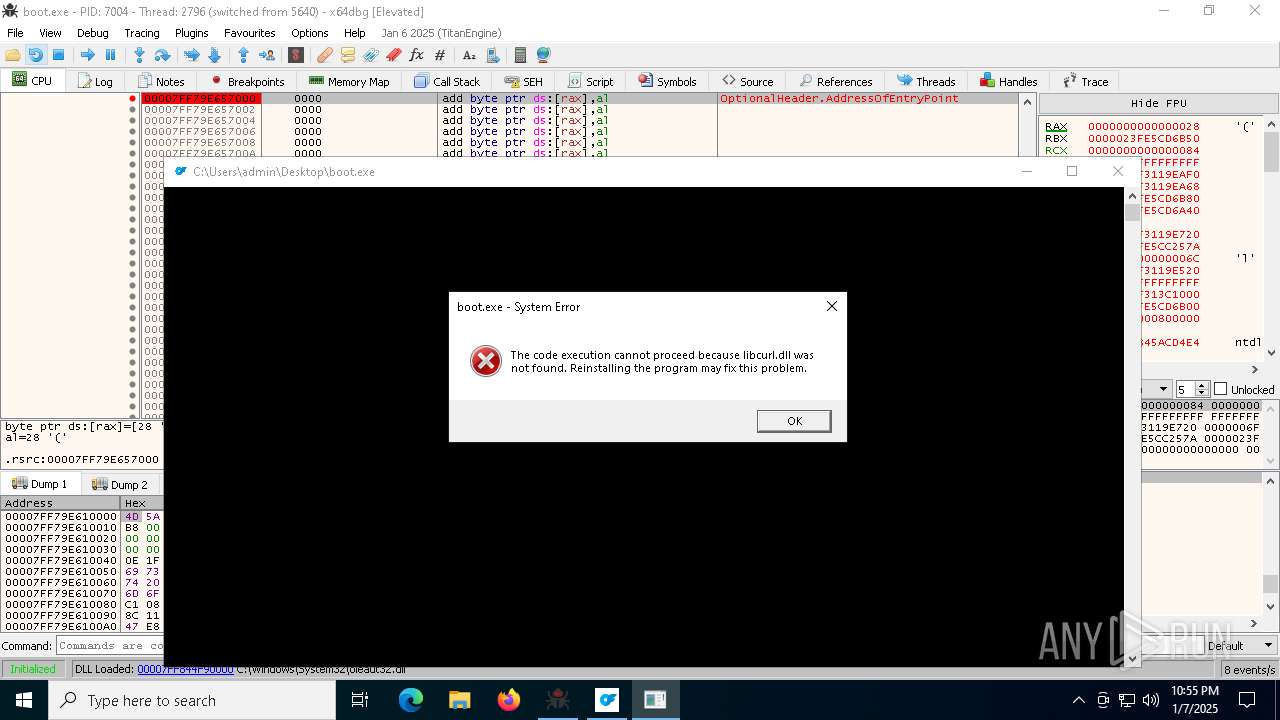This screenshot has width=1280, height=720.
Task: Click the Trace over toolbar icon
Action: pos(214,55)
